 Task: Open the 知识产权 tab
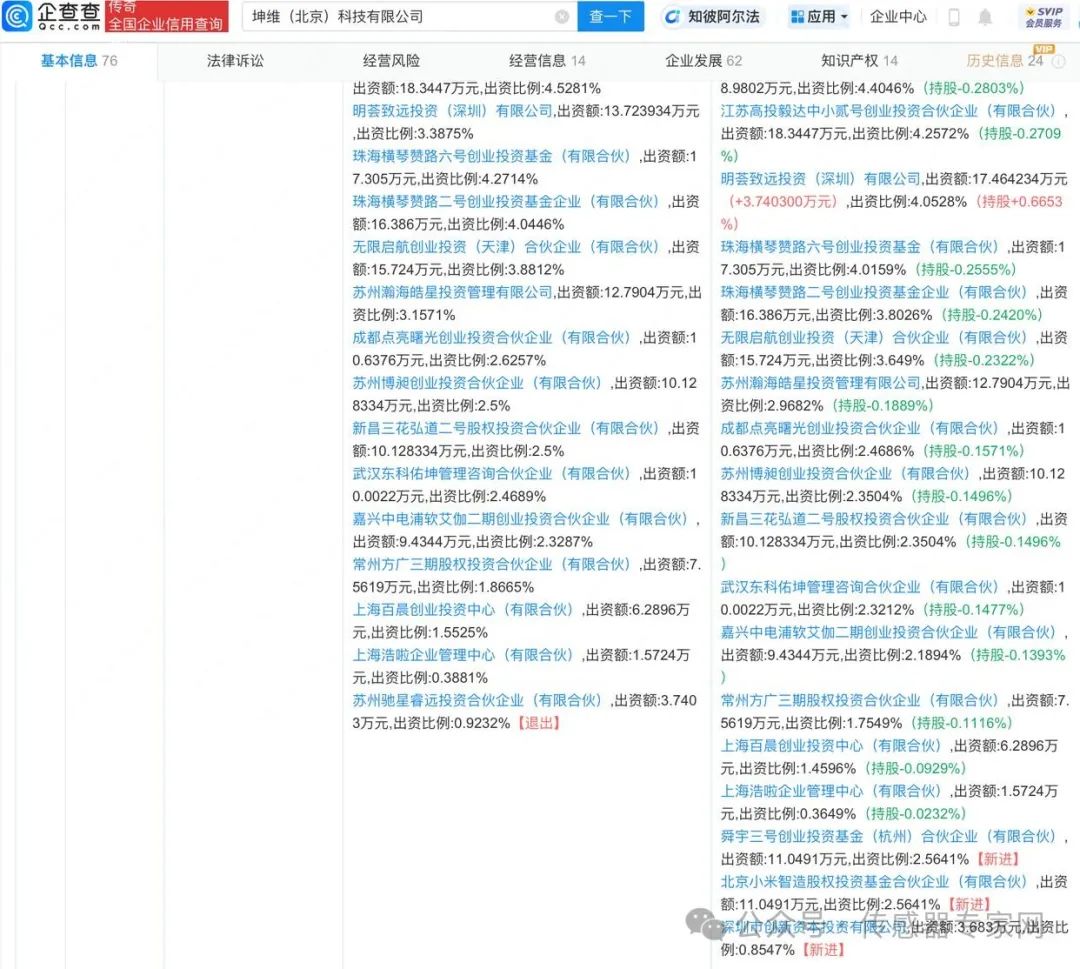[859, 61]
